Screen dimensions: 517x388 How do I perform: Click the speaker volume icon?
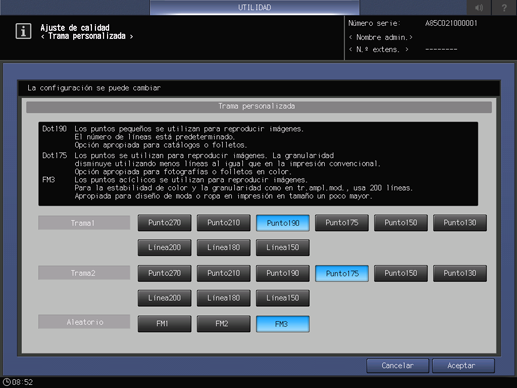pyautogui.click(x=479, y=7)
